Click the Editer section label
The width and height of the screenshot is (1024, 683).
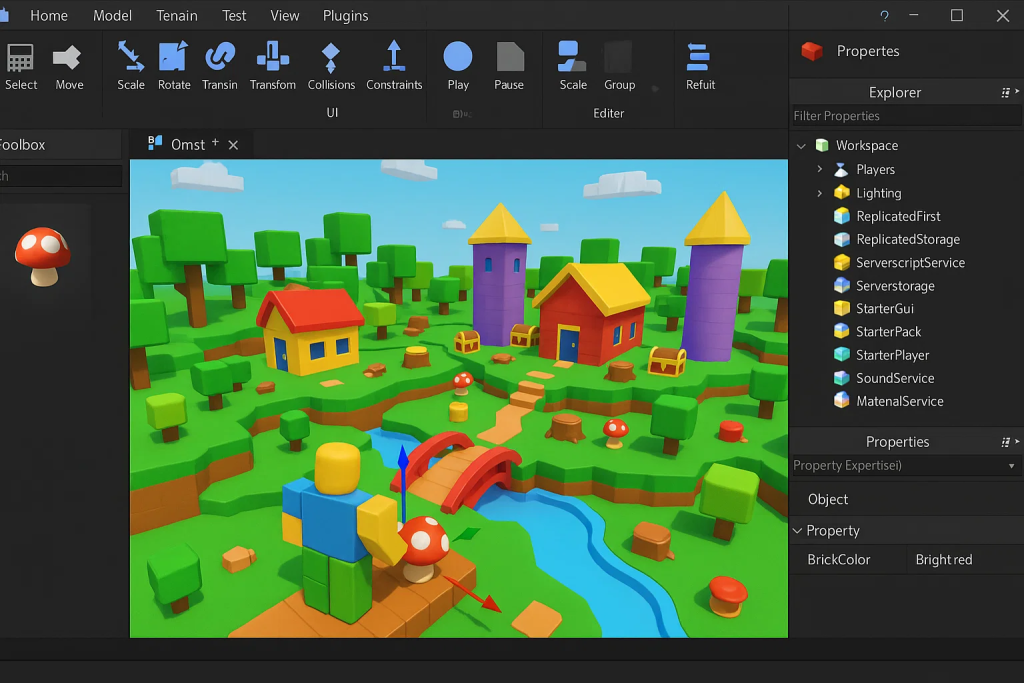[608, 114]
